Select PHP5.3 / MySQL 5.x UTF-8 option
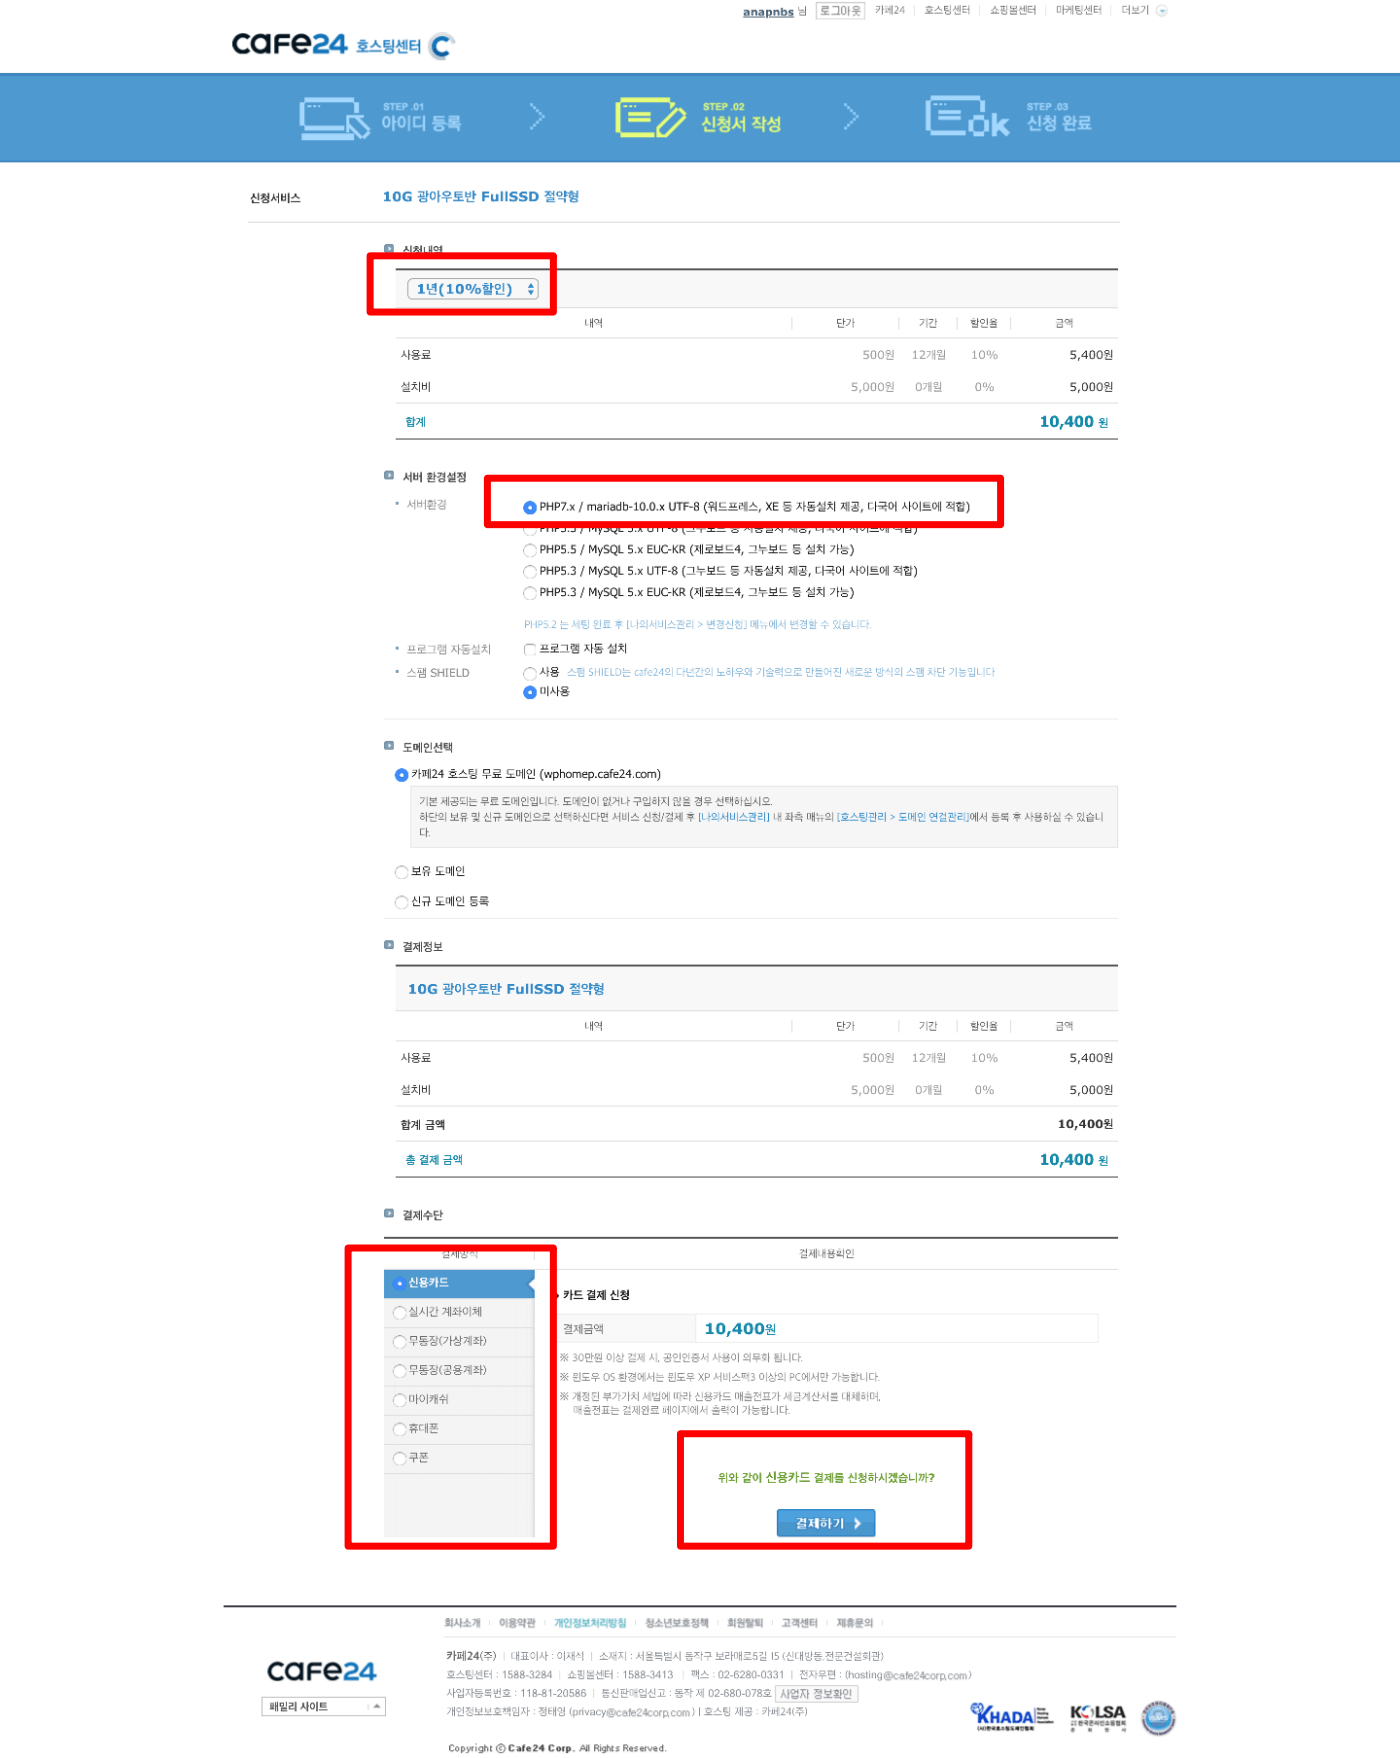 530,572
